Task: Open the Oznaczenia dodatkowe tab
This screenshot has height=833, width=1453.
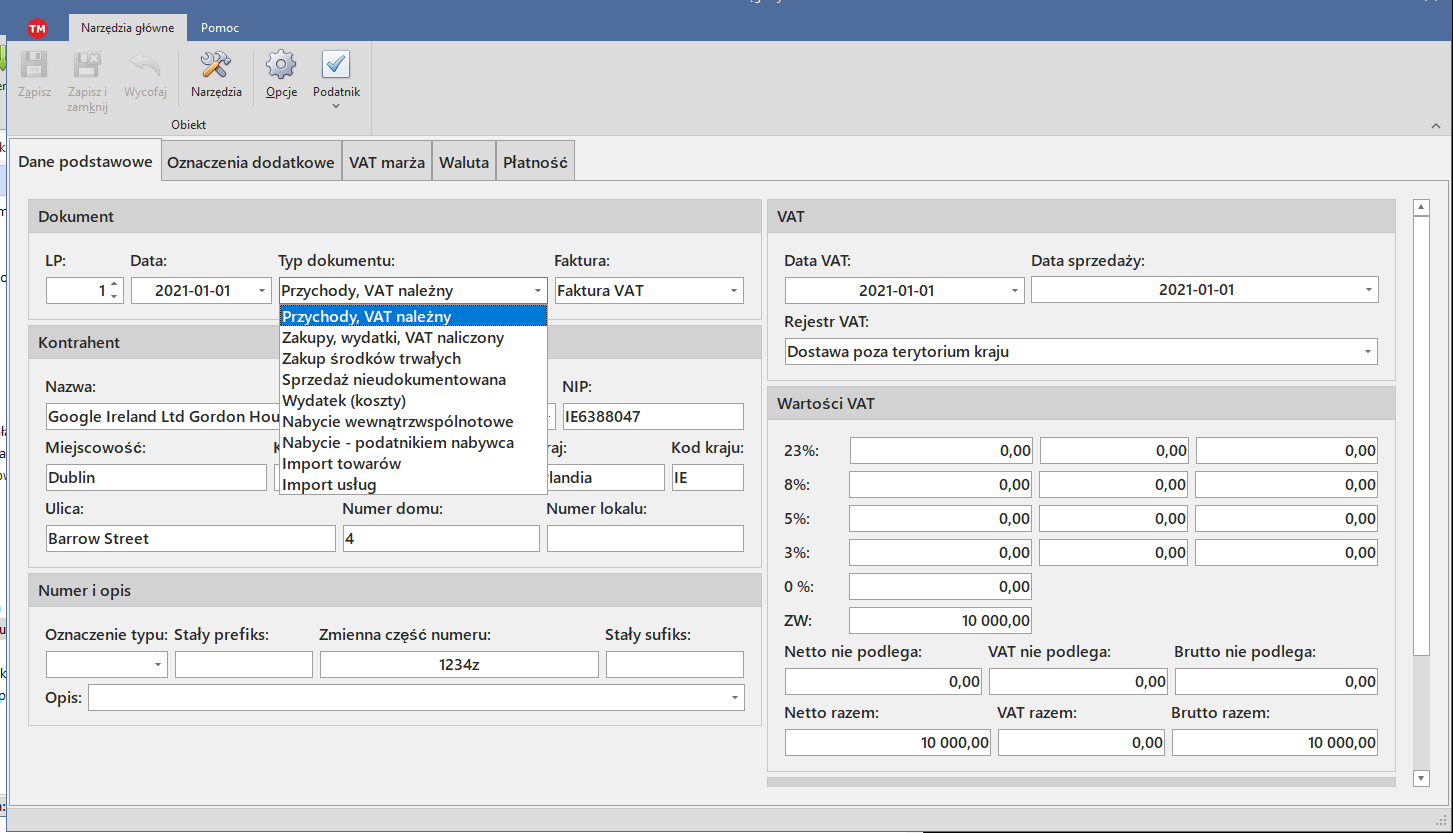Action: pos(251,162)
